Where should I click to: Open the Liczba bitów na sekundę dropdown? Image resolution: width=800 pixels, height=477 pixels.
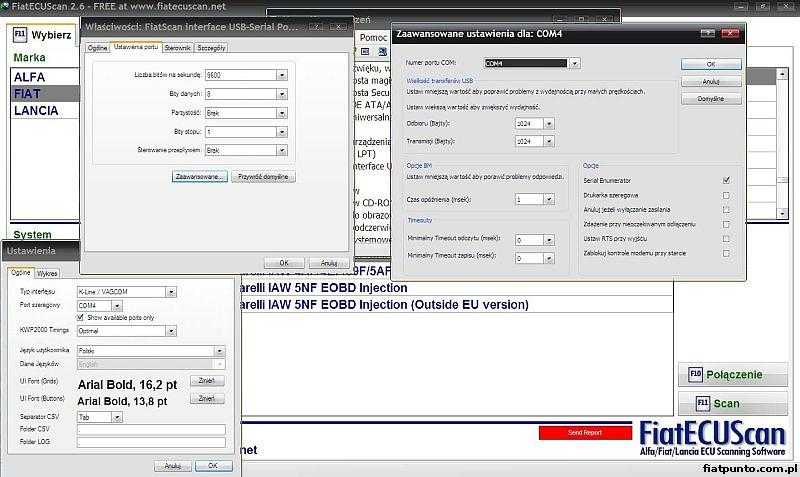[282, 75]
